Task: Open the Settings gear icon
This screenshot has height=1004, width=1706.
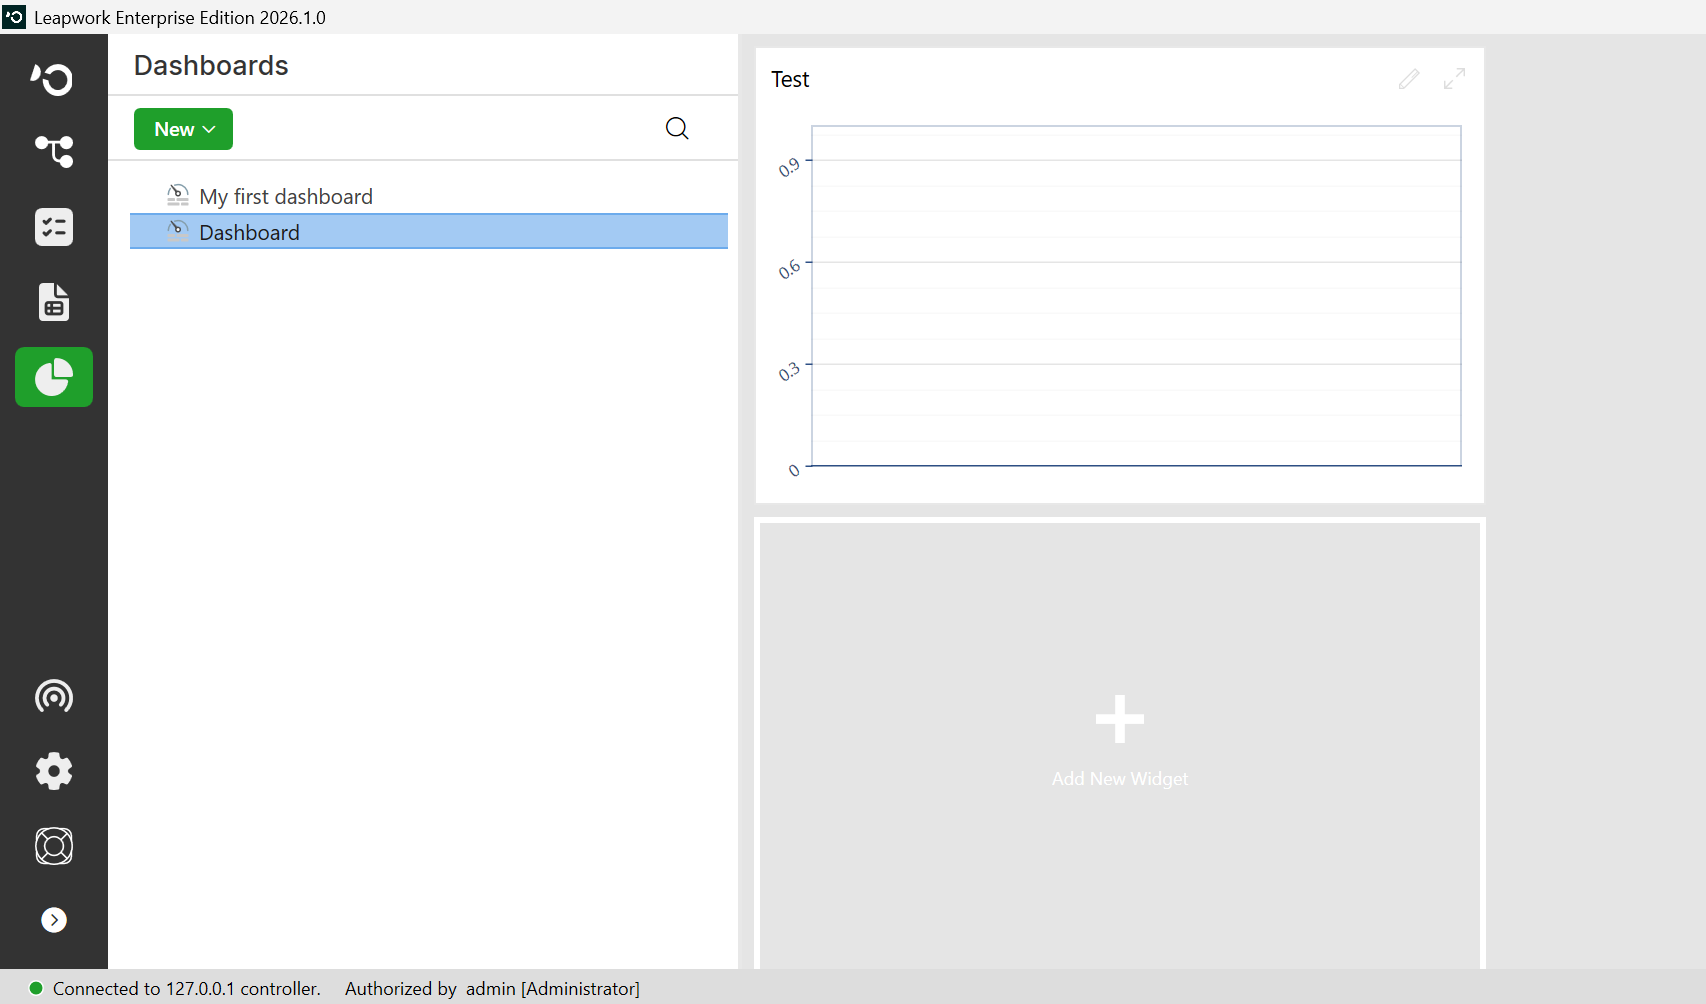Action: tap(54, 771)
